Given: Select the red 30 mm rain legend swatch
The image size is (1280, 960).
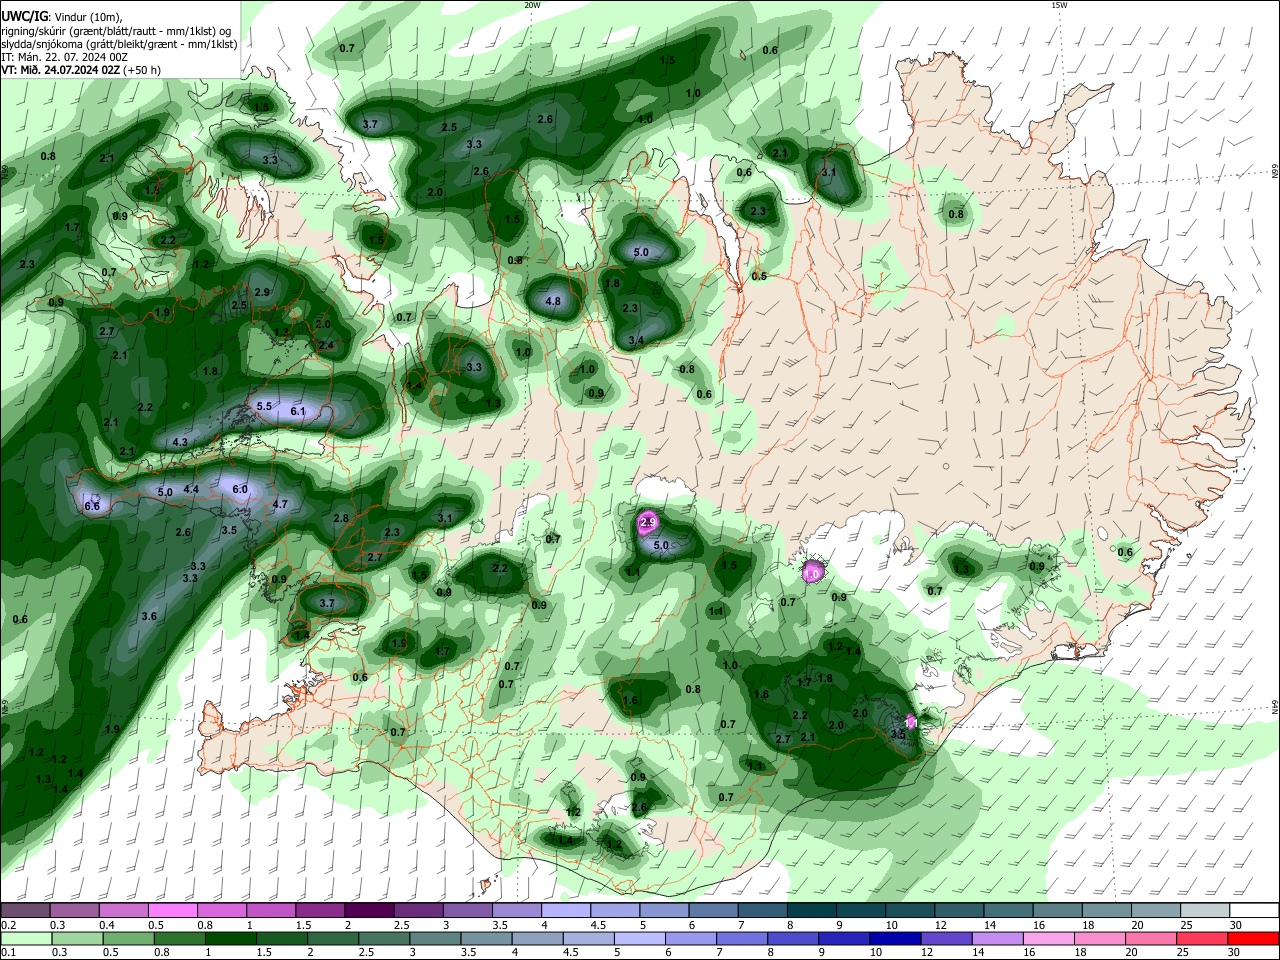Looking at the screenshot, I should pyautogui.click(x=1253, y=938).
